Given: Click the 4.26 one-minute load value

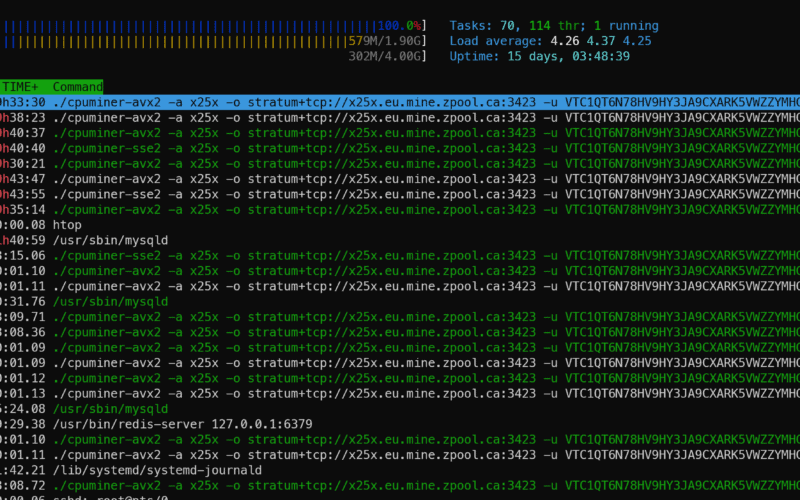Looking at the screenshot, I should (x=564, y=41).
